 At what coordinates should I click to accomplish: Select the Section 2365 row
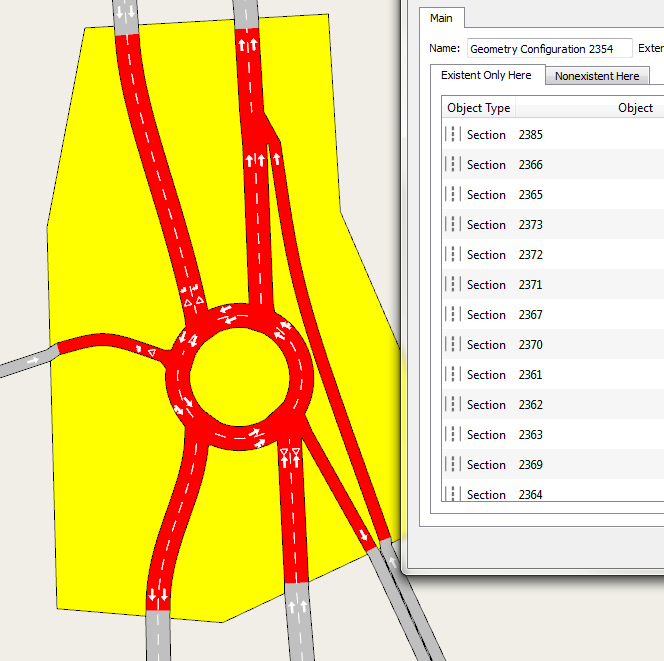tap(530, 195)
